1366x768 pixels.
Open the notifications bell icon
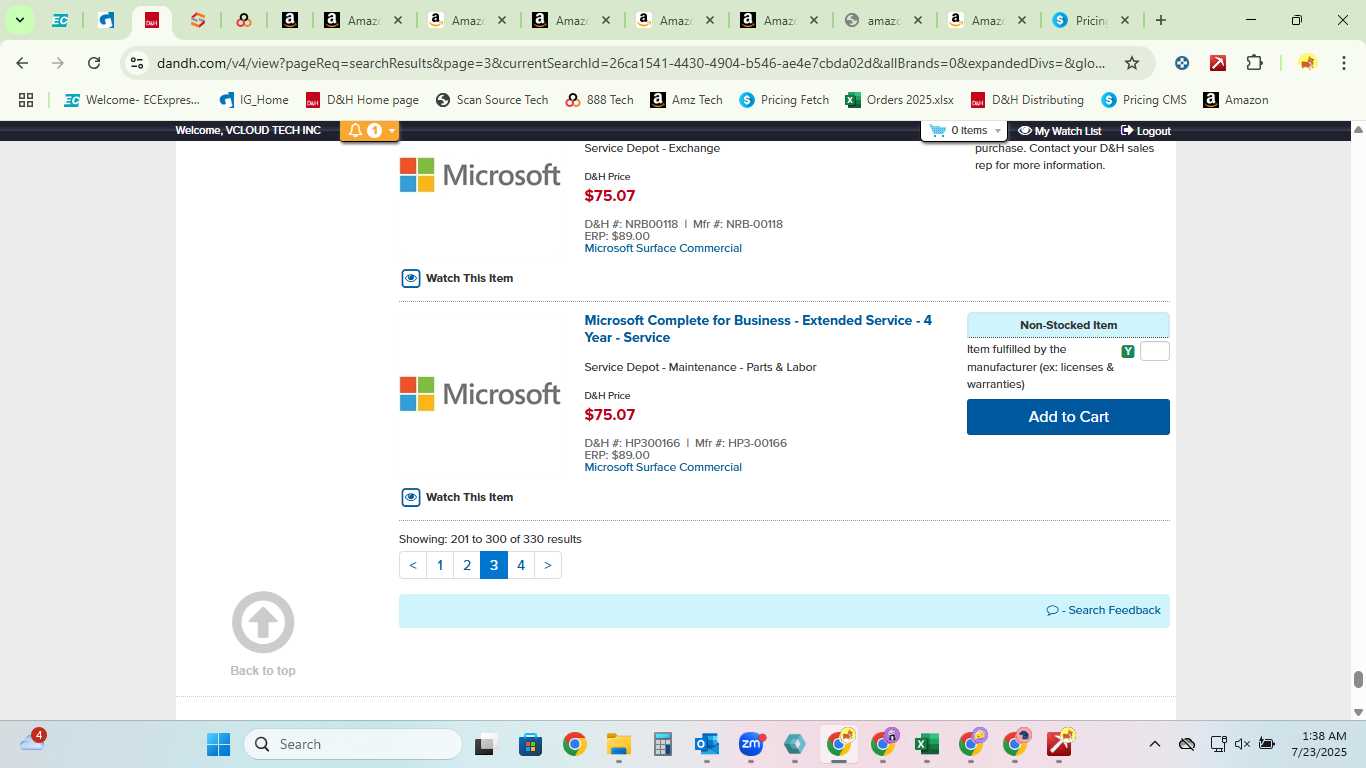click(355, 130)
